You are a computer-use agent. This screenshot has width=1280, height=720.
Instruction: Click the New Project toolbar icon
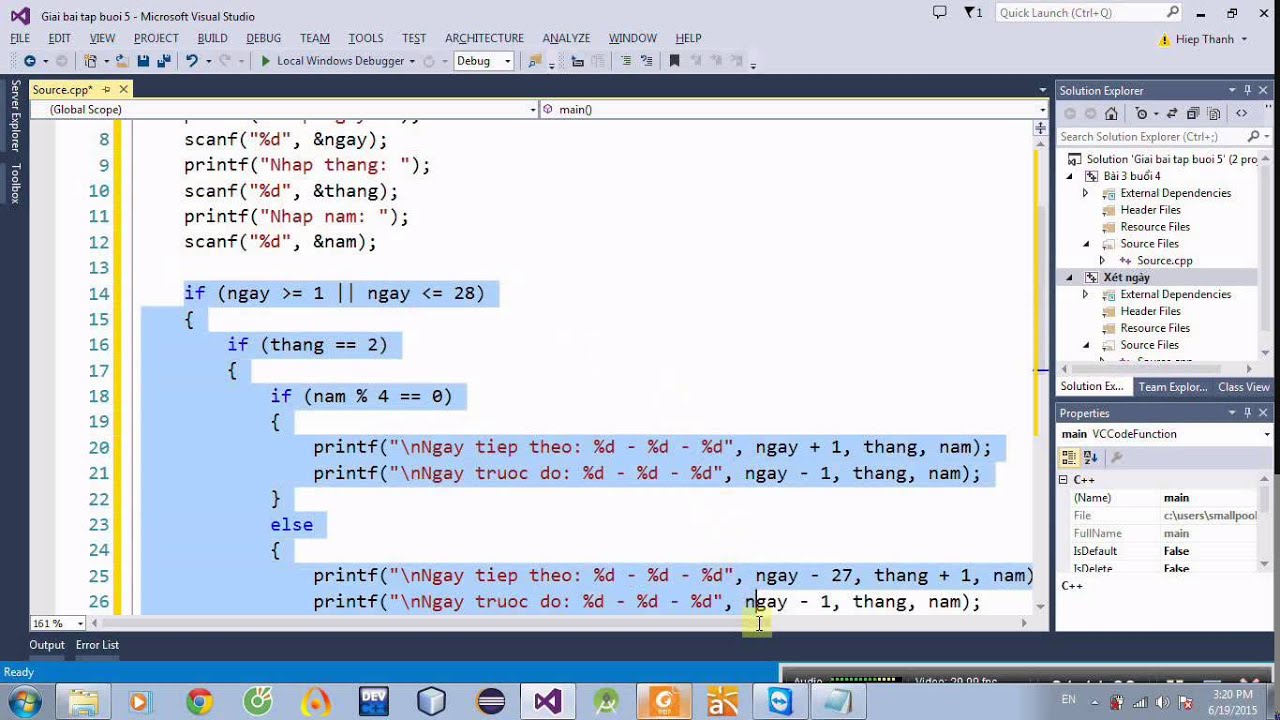coord(91,61)
